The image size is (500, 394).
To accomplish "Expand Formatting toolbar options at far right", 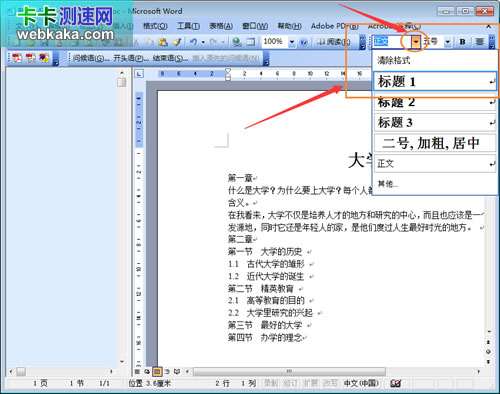I will (x=492, y=42).
